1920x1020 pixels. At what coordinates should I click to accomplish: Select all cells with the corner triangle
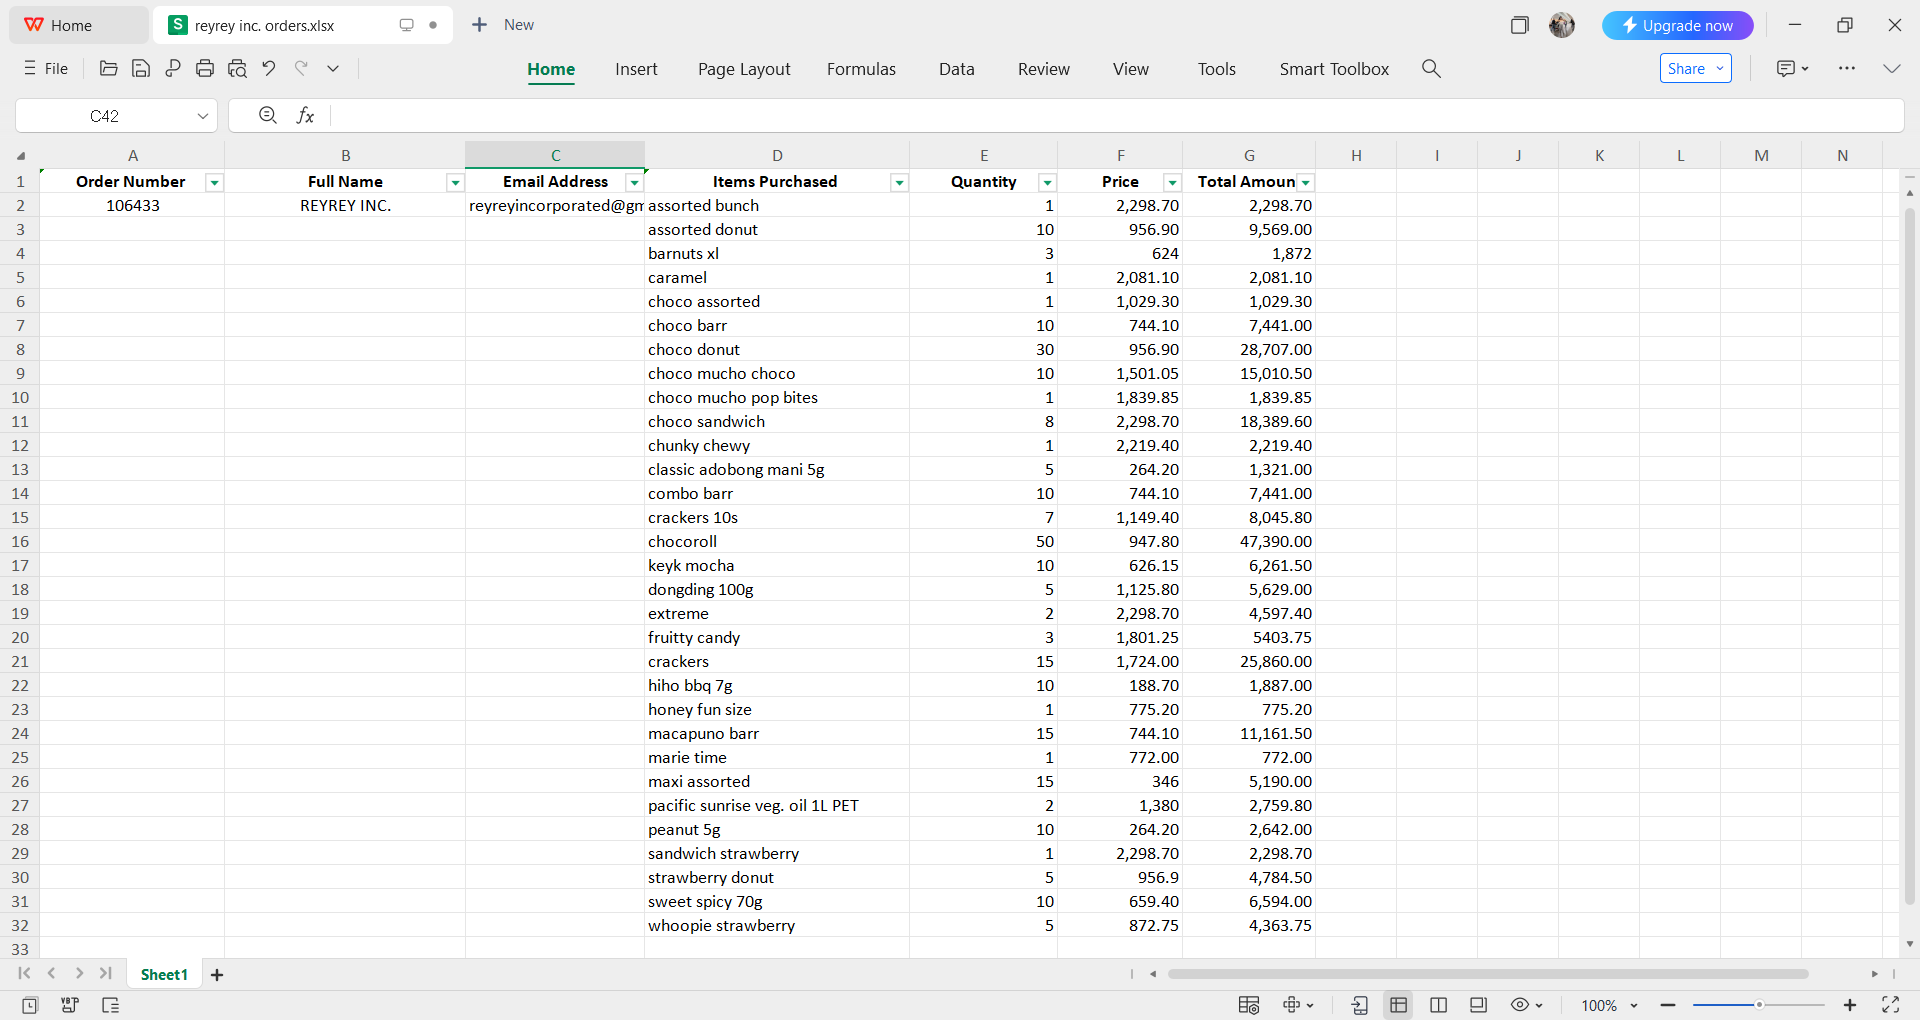coord(20,155)
